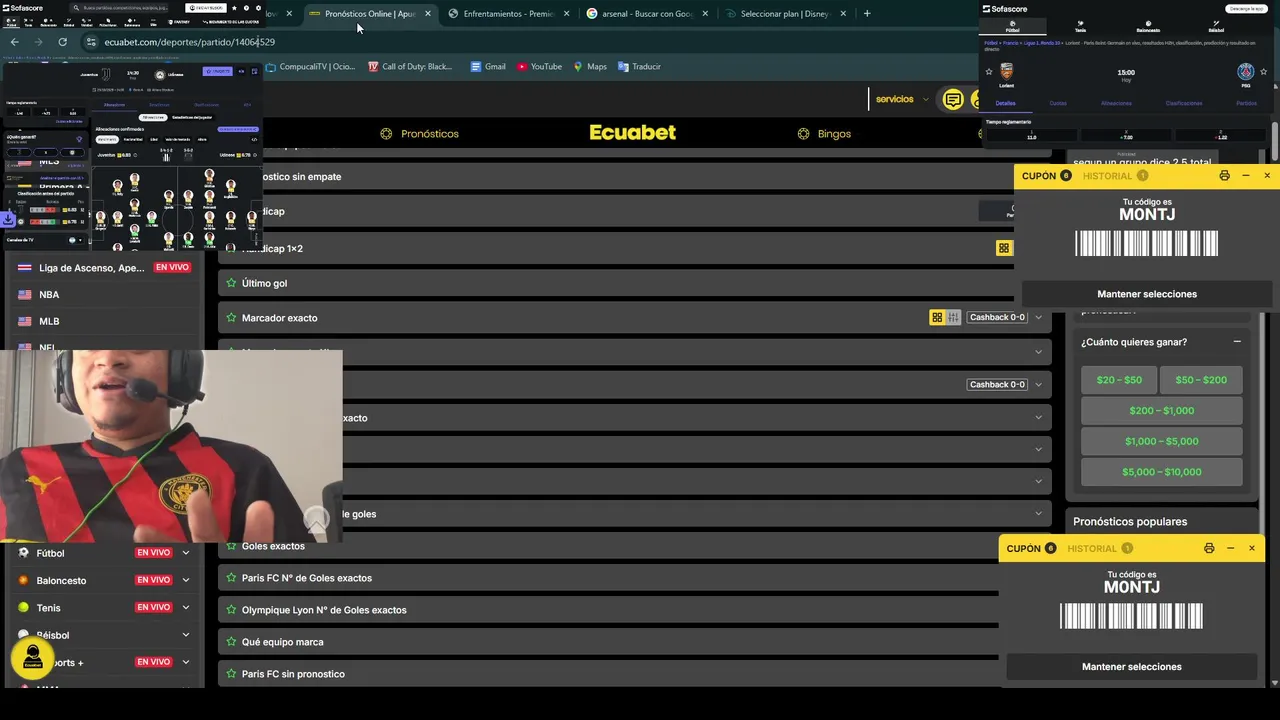Choose the $20 – $50 win range
Viewport: 1280px width, 720px height.
1119,380
